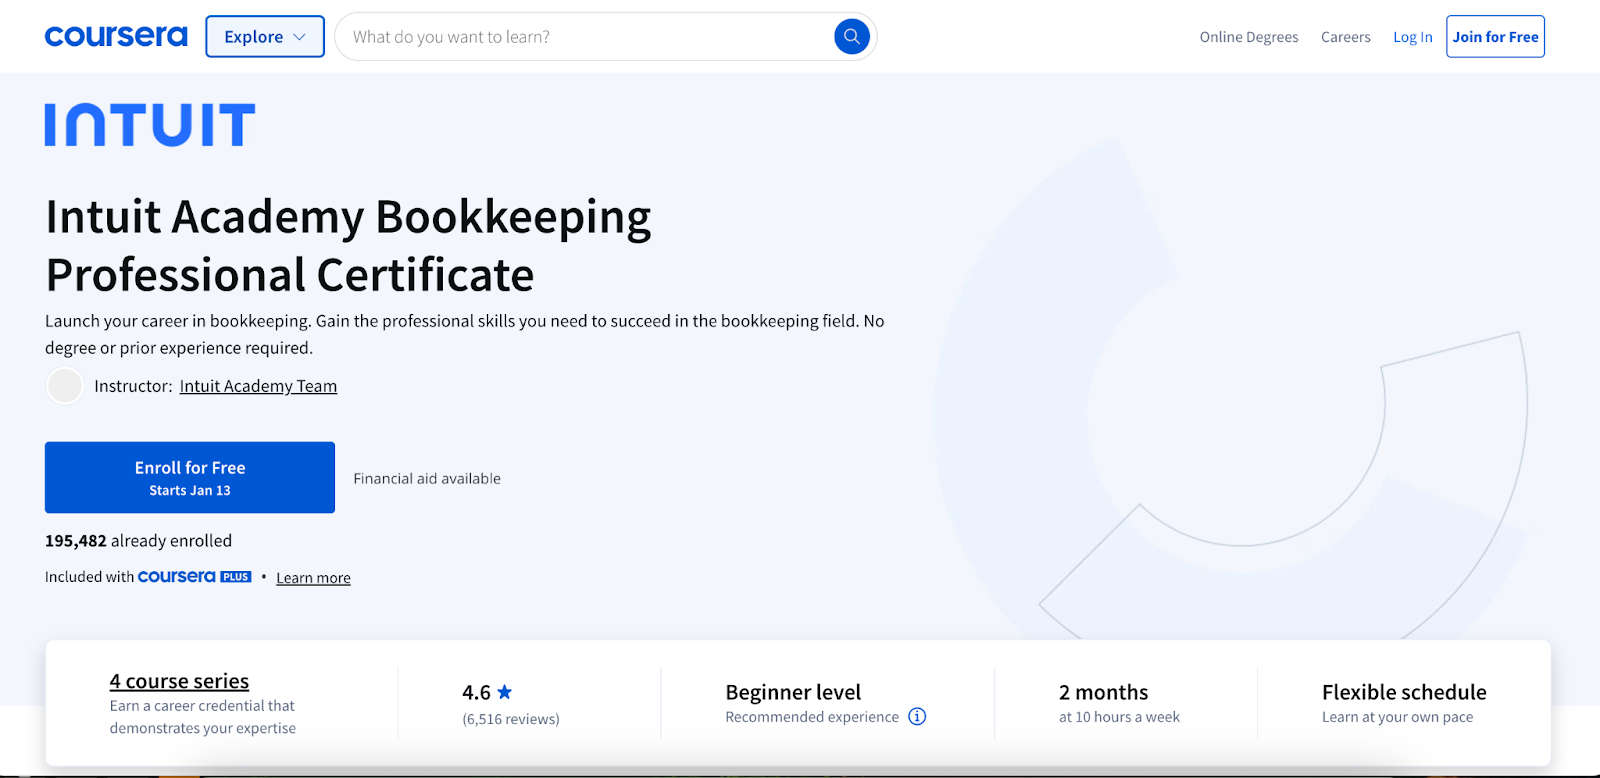Open the Careers navigation item
The width and height of the screenshot is (1600, 778).
(1345, 37)
